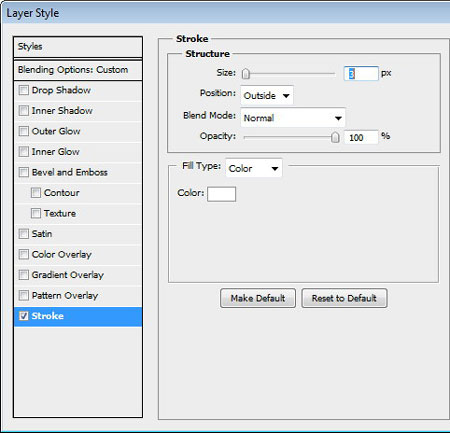The image size is (450, 433).
Task: Click the Opacity value field showing 100
Action: click(361, 137)
